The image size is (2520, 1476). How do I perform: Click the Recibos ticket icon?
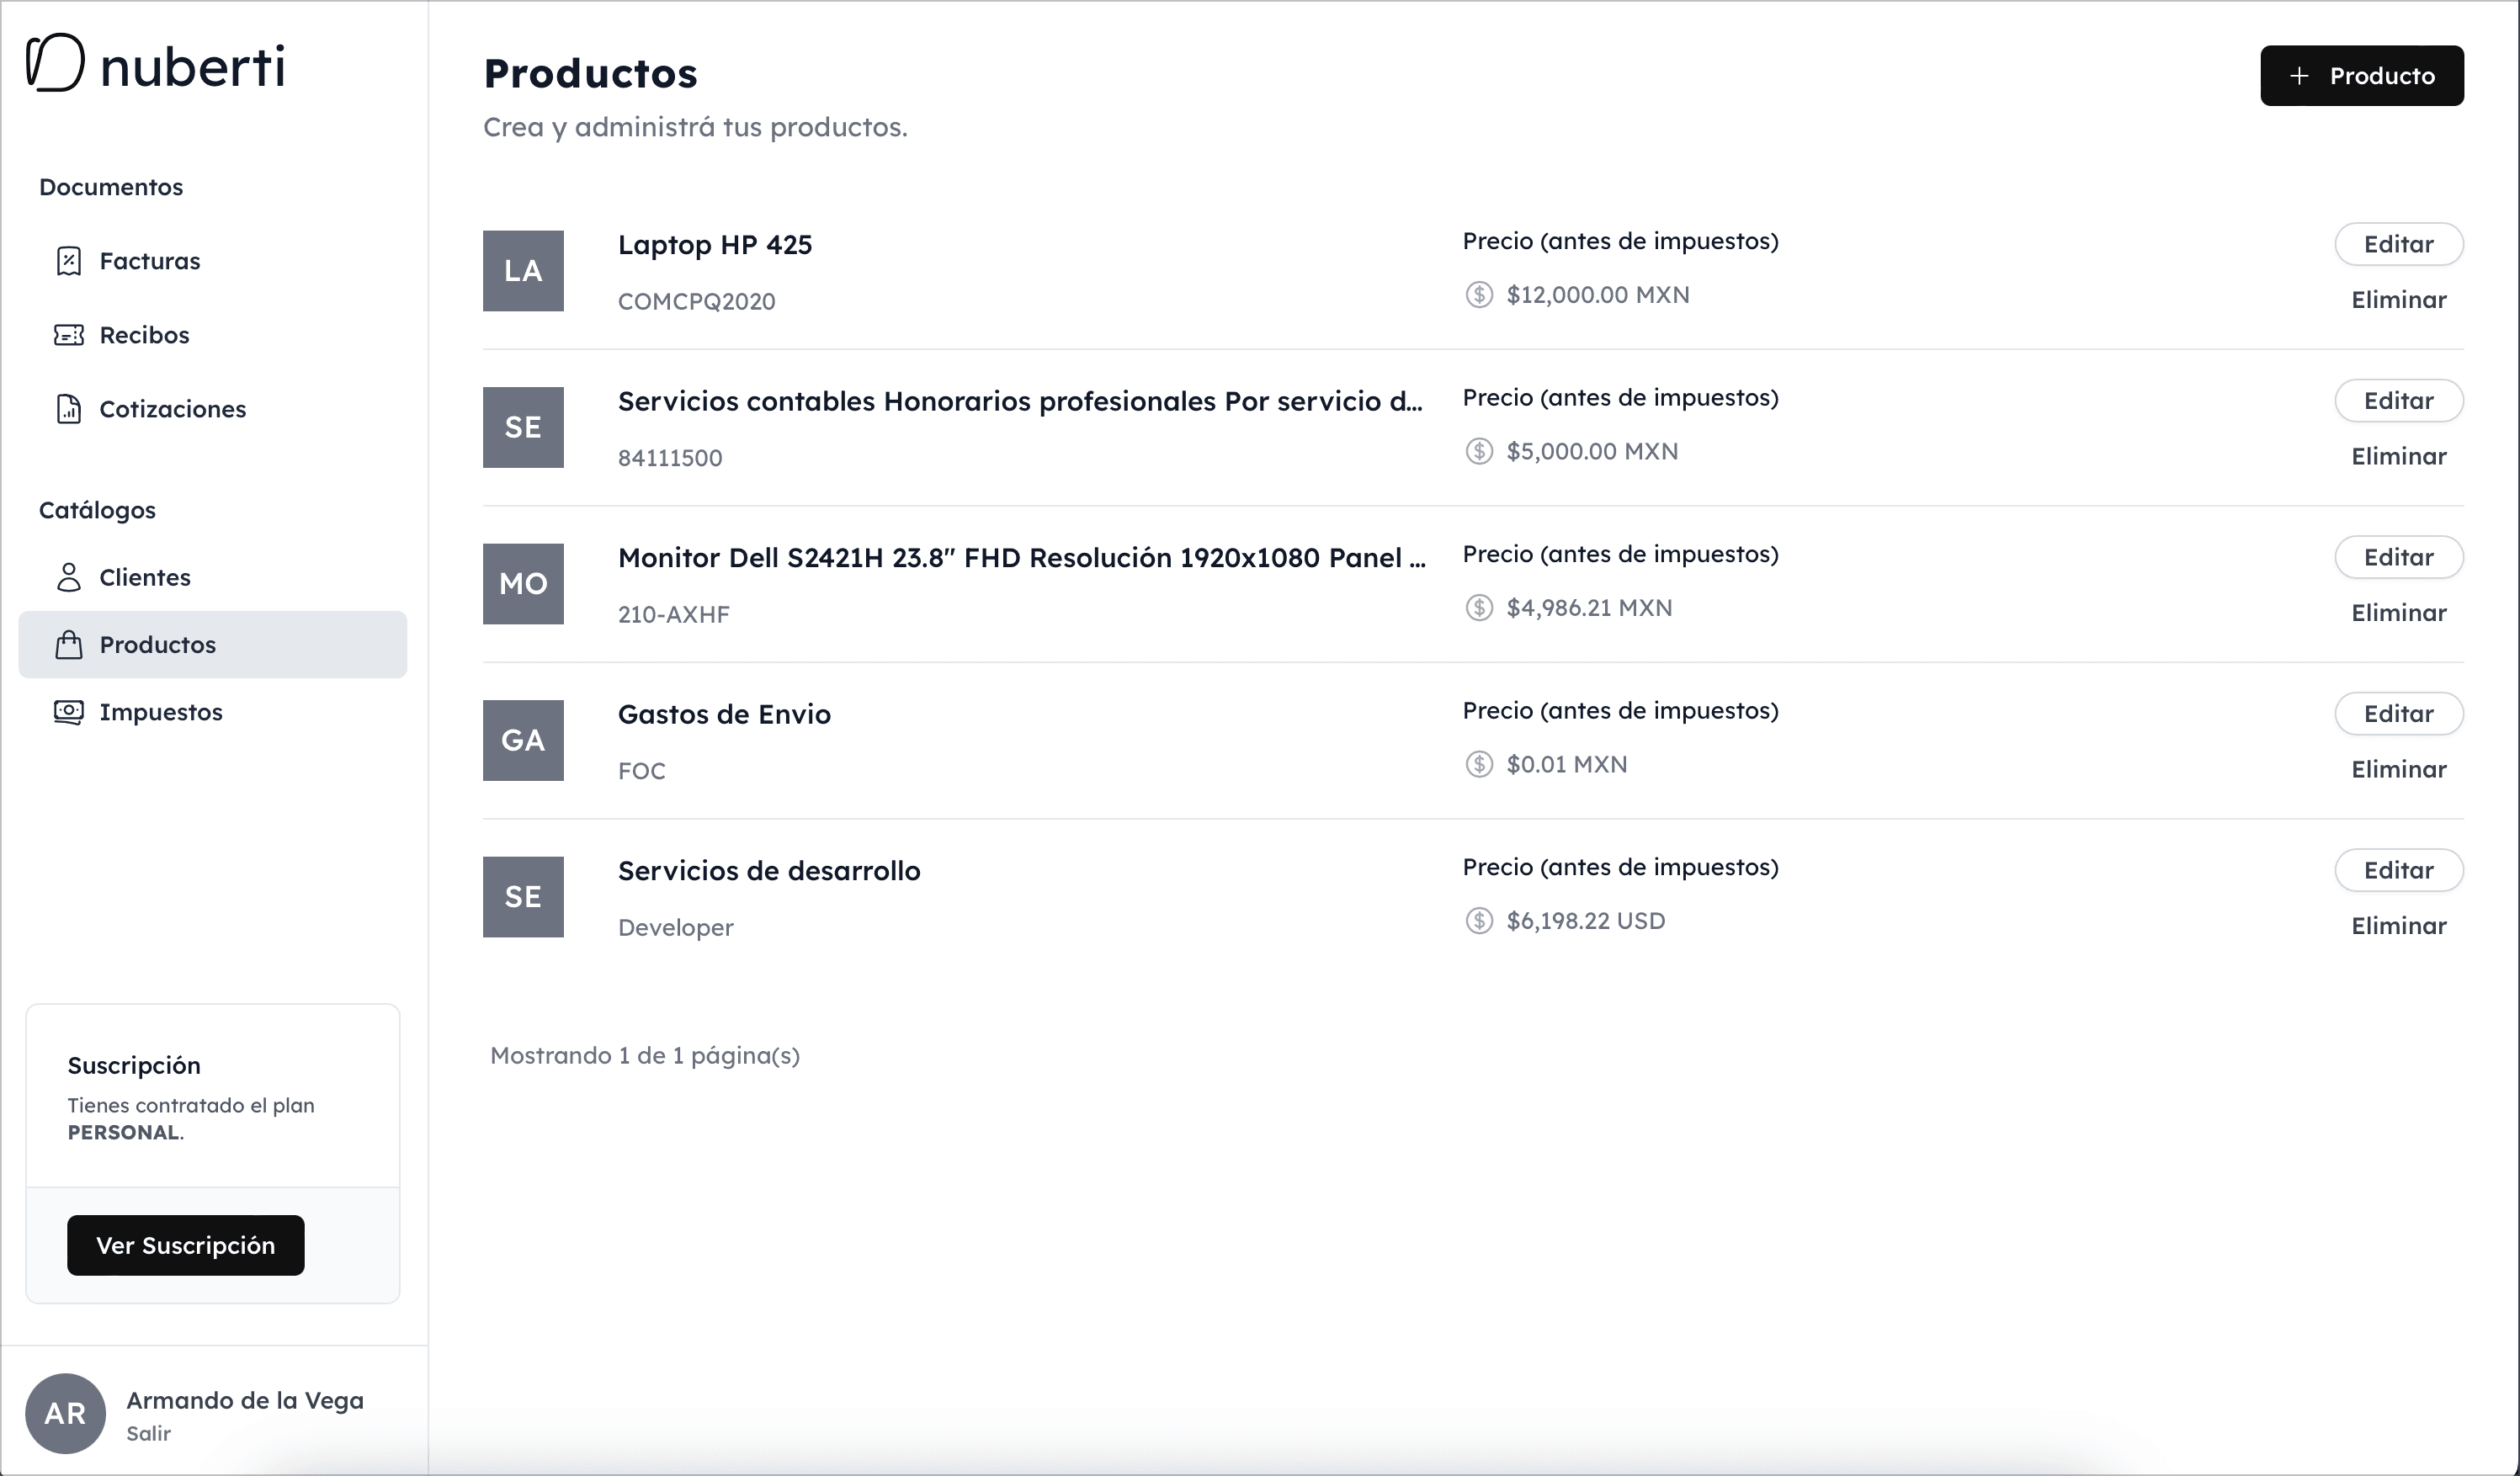tap(68, 335)
